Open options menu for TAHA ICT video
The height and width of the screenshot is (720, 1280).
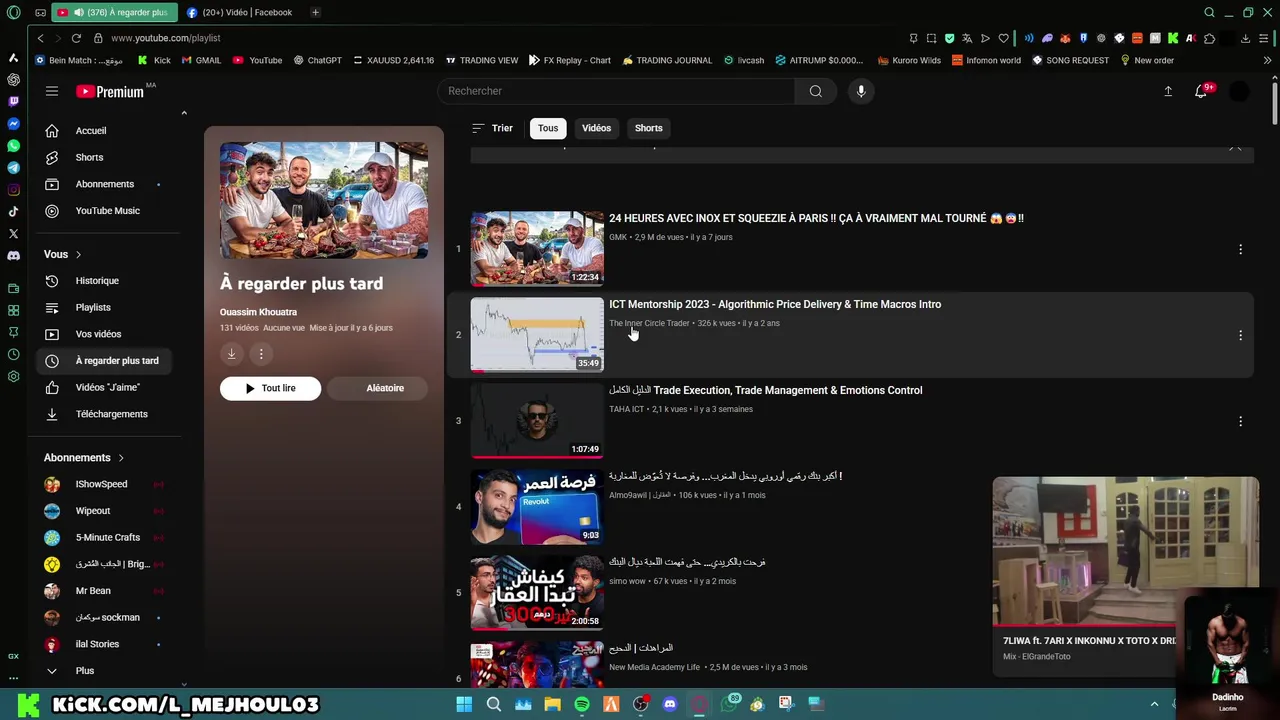point(1240,421)
